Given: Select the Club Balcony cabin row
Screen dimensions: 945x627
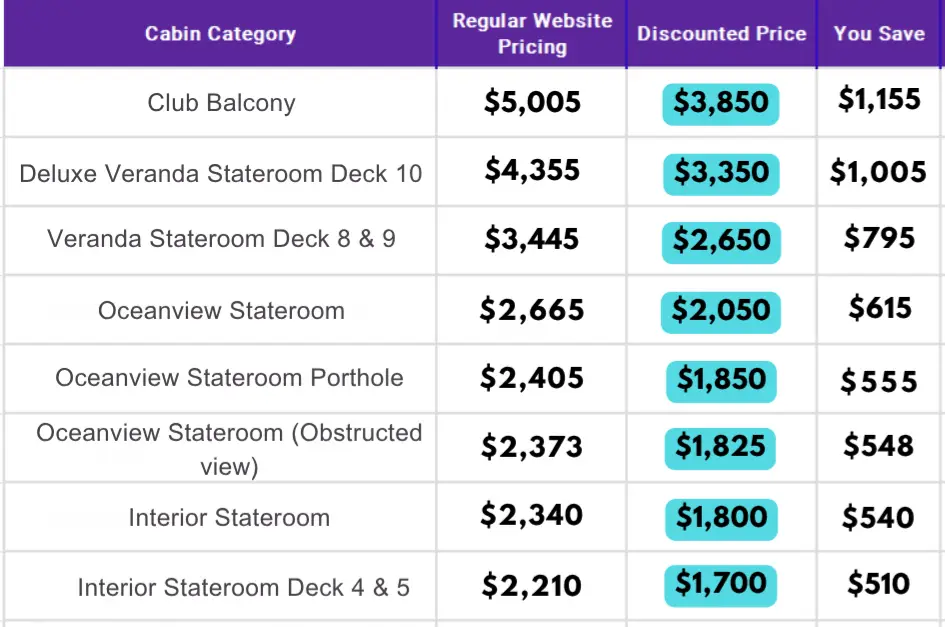Looking at the screenshot, I should pos(221,103).
